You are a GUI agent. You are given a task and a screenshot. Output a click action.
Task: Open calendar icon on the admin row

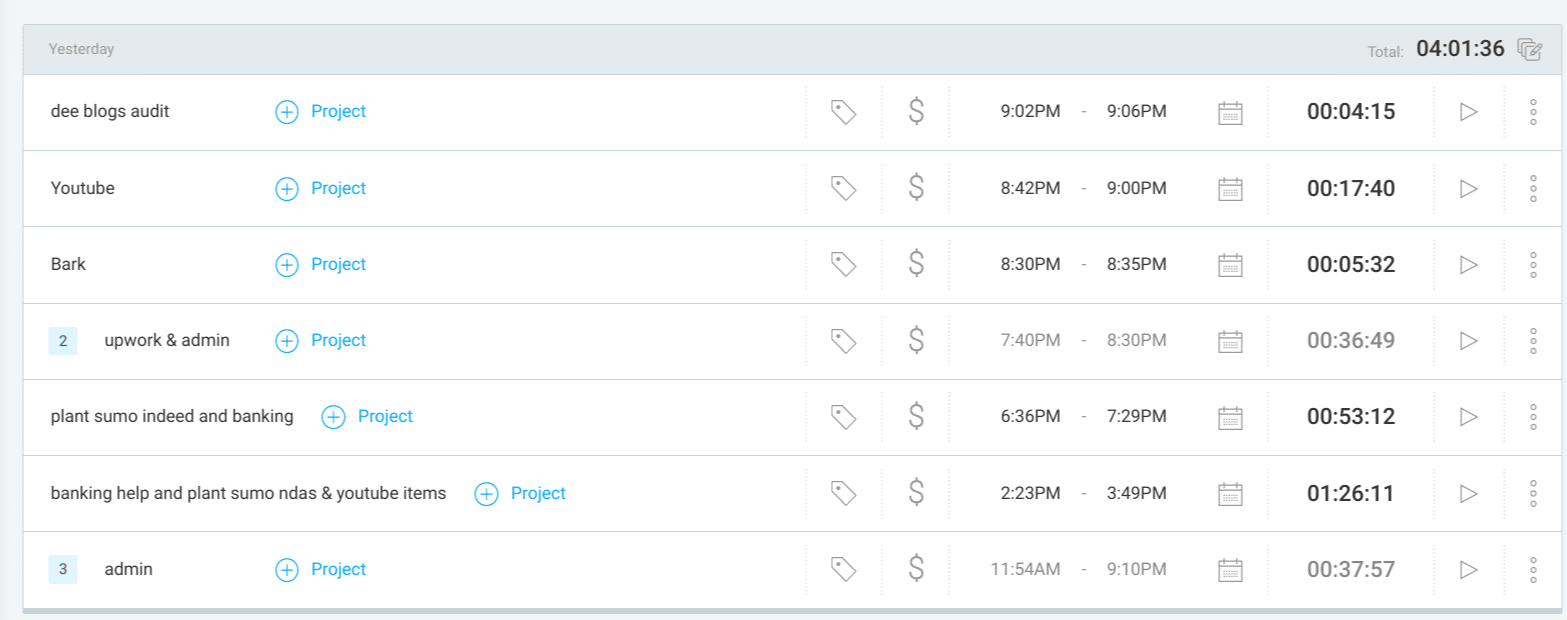[x=1230, y=570]
